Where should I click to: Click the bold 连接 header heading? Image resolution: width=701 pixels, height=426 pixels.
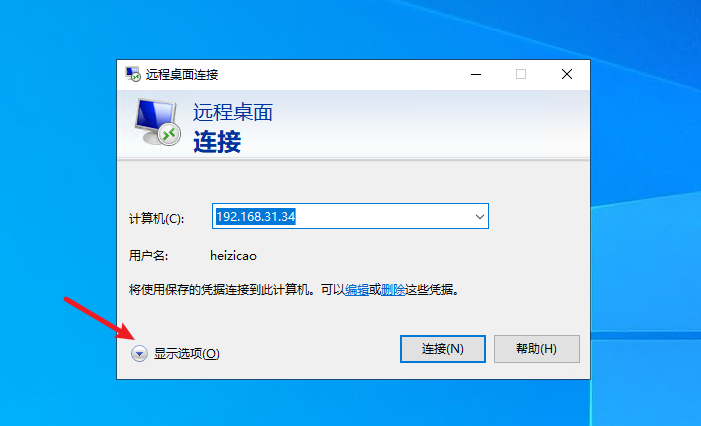tap(217, 142)
